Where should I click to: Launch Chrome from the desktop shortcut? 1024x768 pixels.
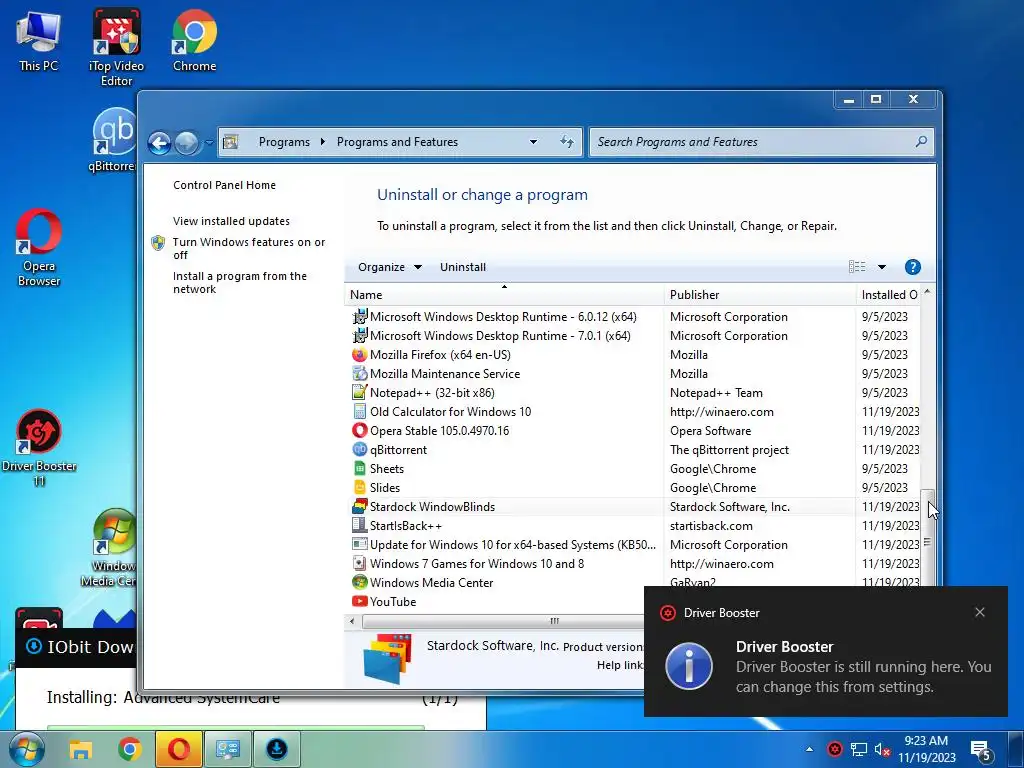click(x=194, y=40)
